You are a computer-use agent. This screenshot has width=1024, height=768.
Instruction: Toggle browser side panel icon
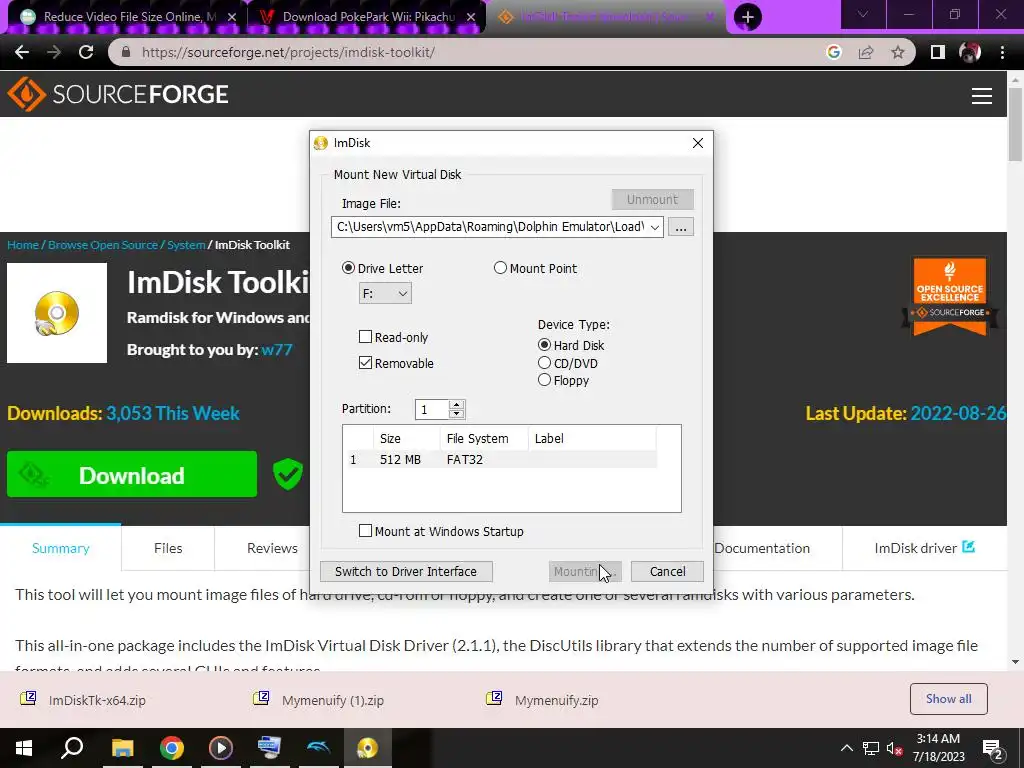click(938, 52)
